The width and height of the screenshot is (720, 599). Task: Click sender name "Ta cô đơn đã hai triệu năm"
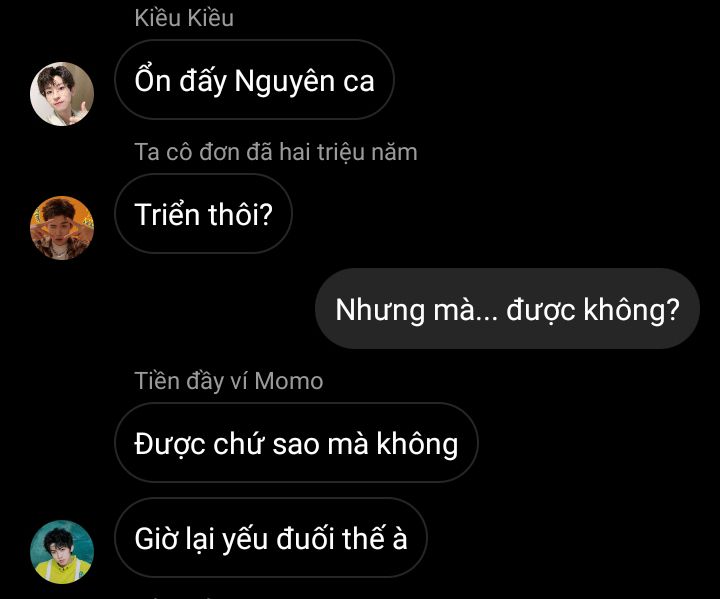pos(276,152)
